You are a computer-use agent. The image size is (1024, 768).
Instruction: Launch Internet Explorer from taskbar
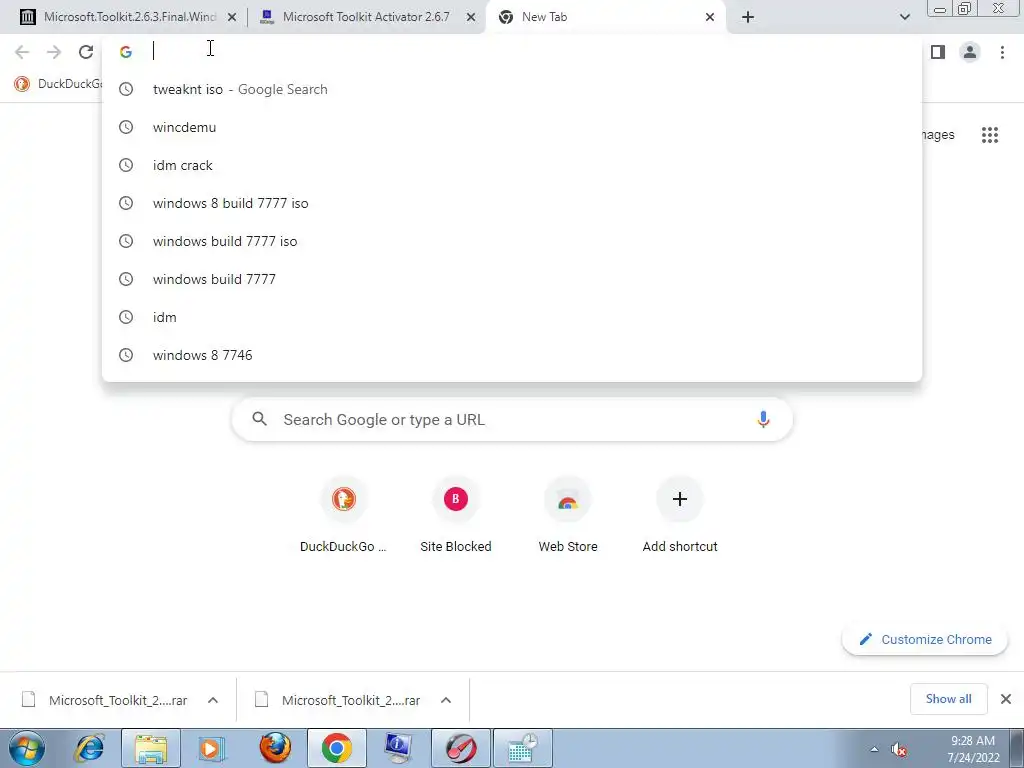click(x=90, y=748)
